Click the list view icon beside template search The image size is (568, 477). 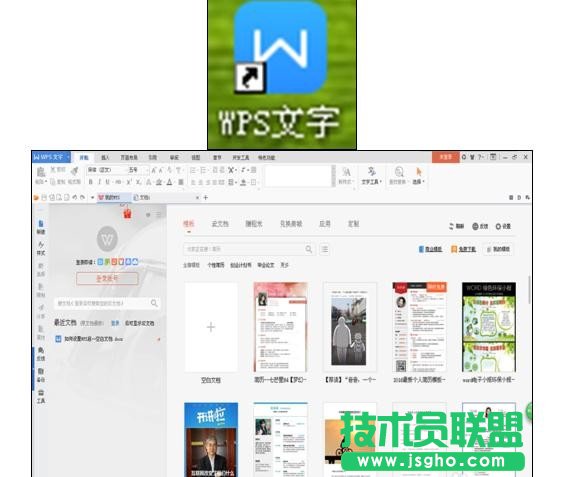325,249
